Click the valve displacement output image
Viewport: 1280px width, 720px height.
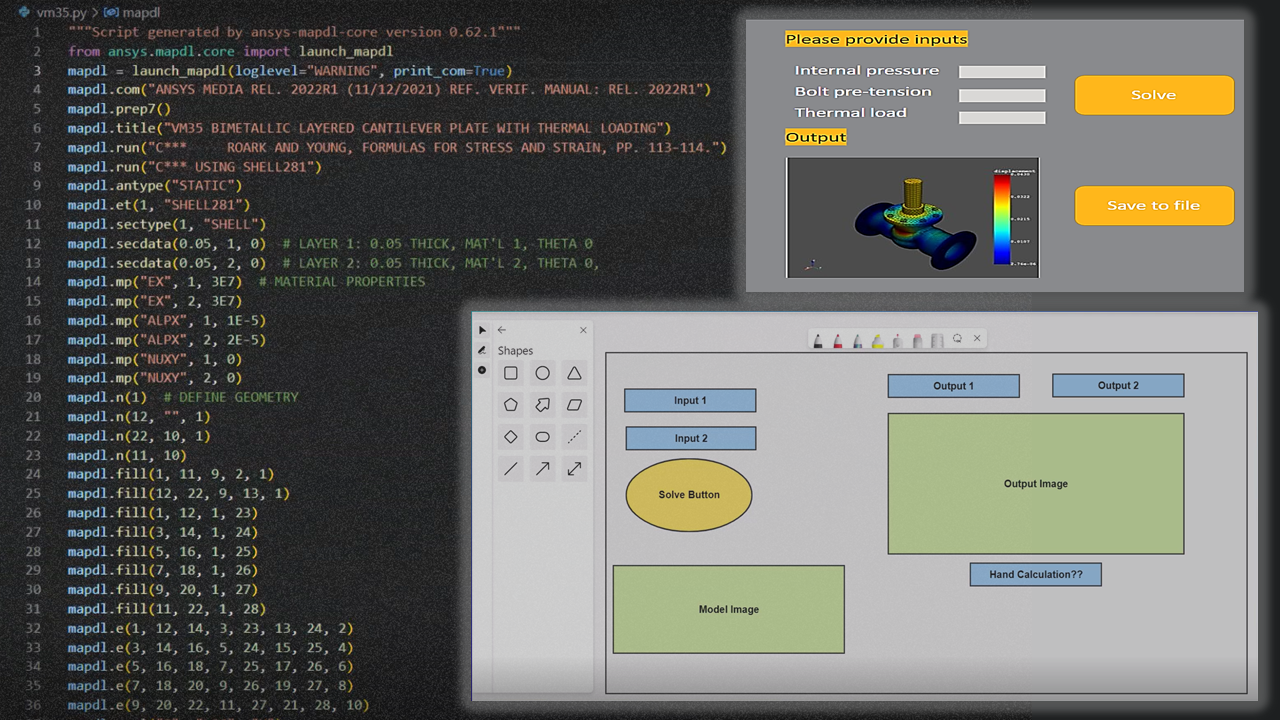click(x=912, y=217)
